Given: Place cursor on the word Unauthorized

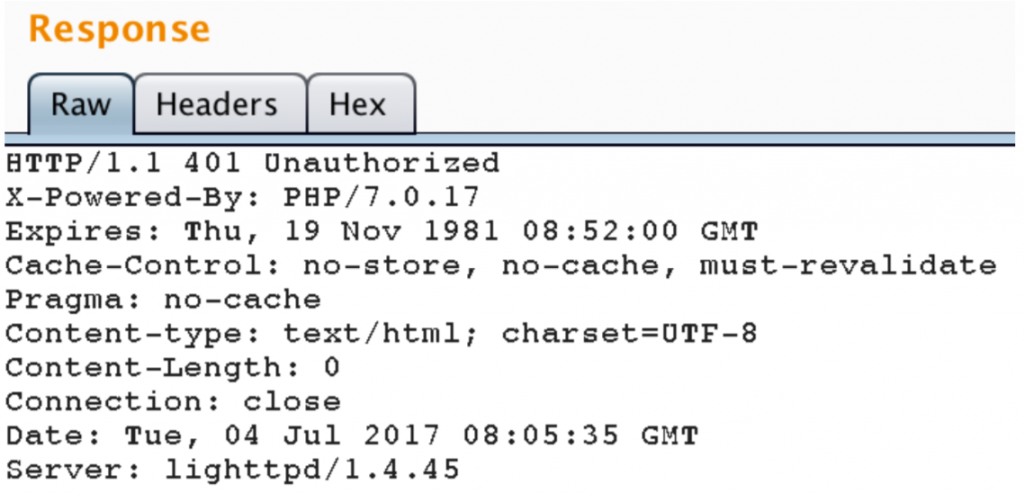Looking at the screenshot, I should [x=381, y=163].
